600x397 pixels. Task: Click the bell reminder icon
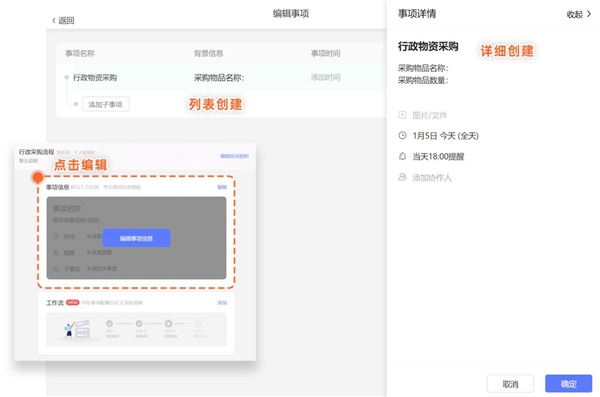[x=402, y=156]
